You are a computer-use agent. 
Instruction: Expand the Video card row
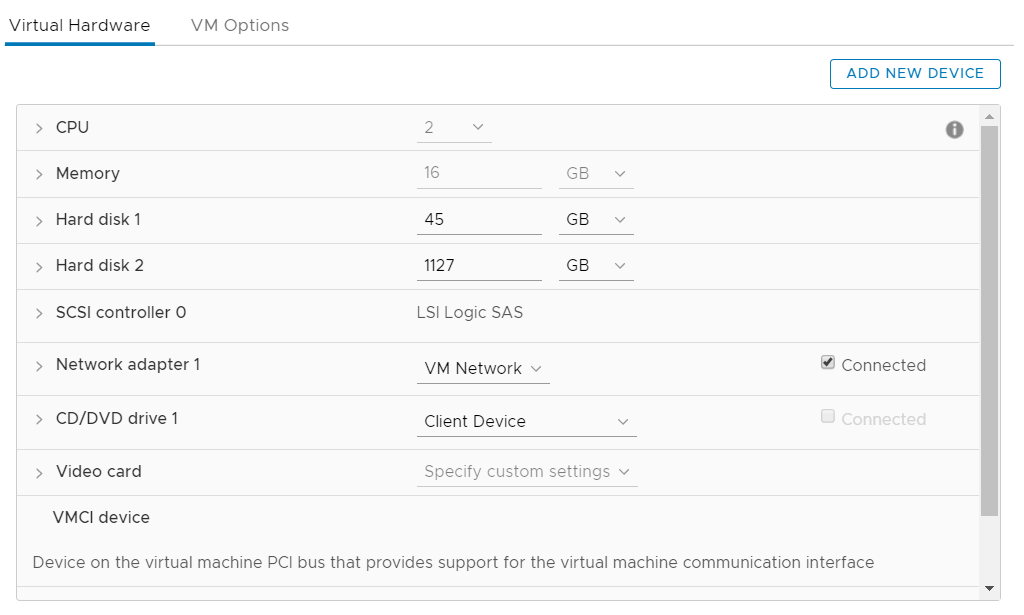[39, 473]
